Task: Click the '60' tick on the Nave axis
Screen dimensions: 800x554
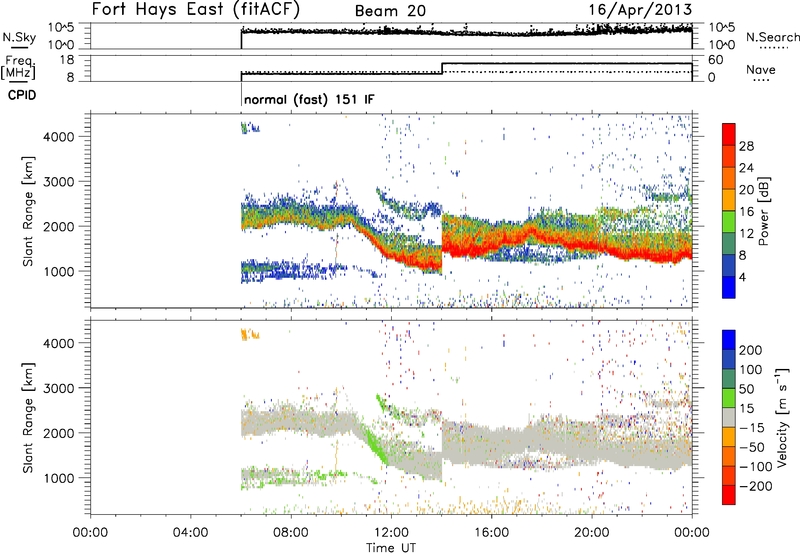Action: [715, 60]
